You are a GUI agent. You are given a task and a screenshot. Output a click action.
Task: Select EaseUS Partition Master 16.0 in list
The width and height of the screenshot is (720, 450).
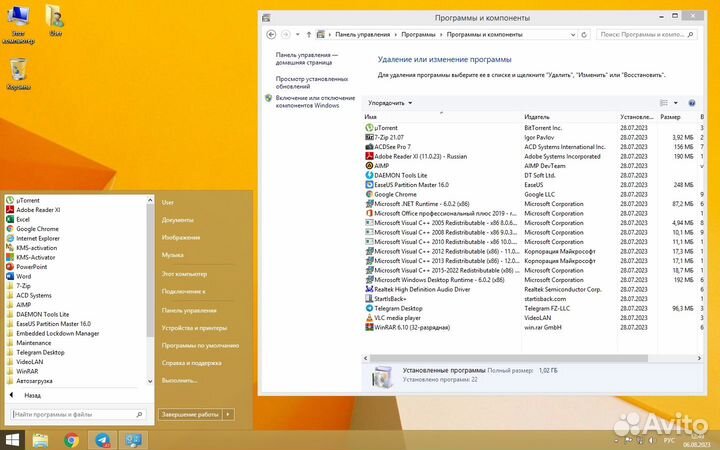(x=533, y=185)
